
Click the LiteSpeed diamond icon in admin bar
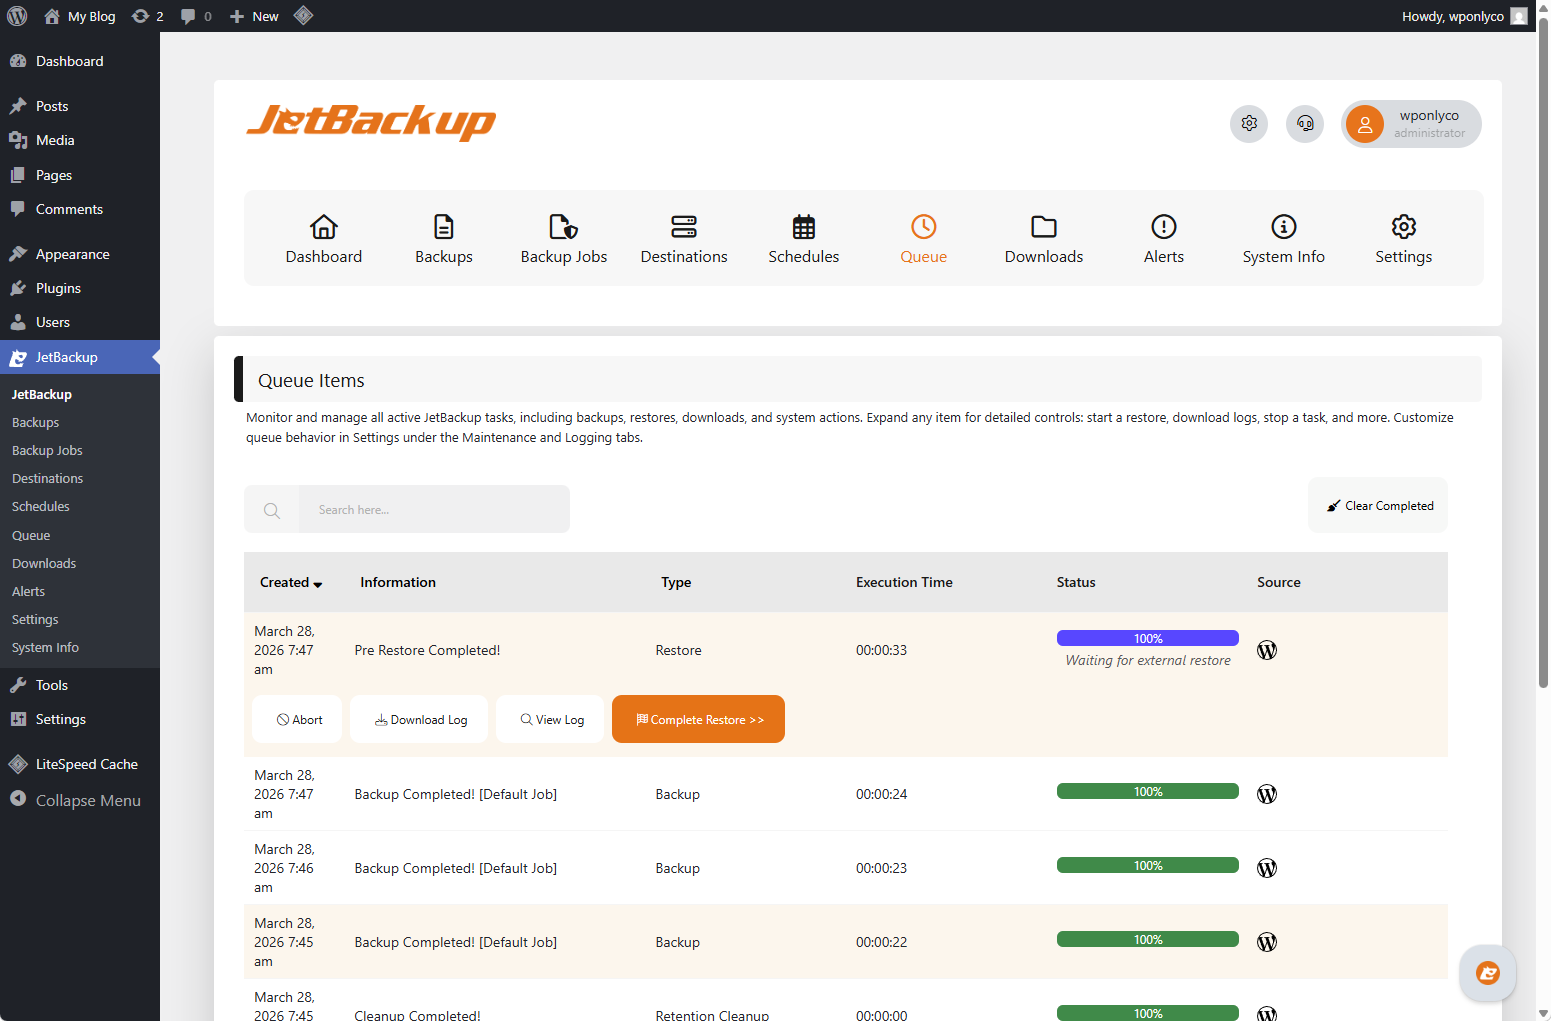pos(304,16)
